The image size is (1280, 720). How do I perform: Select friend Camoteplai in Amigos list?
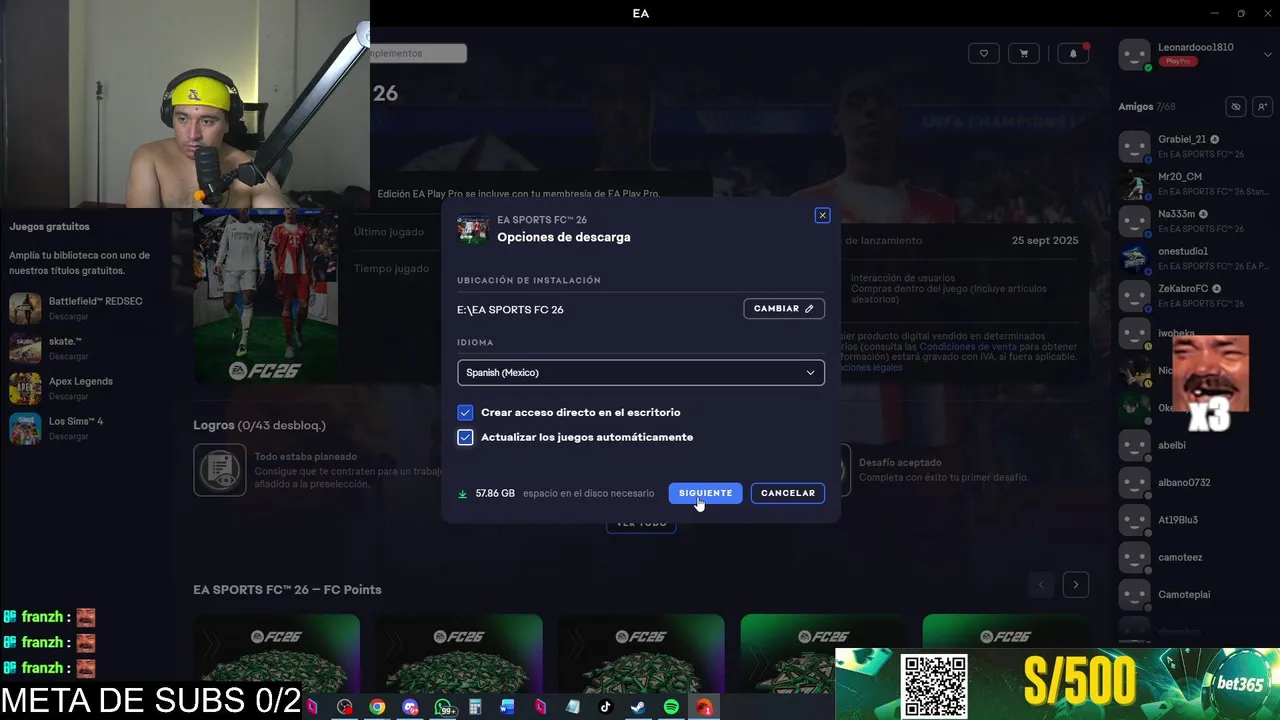point(1195,595)
